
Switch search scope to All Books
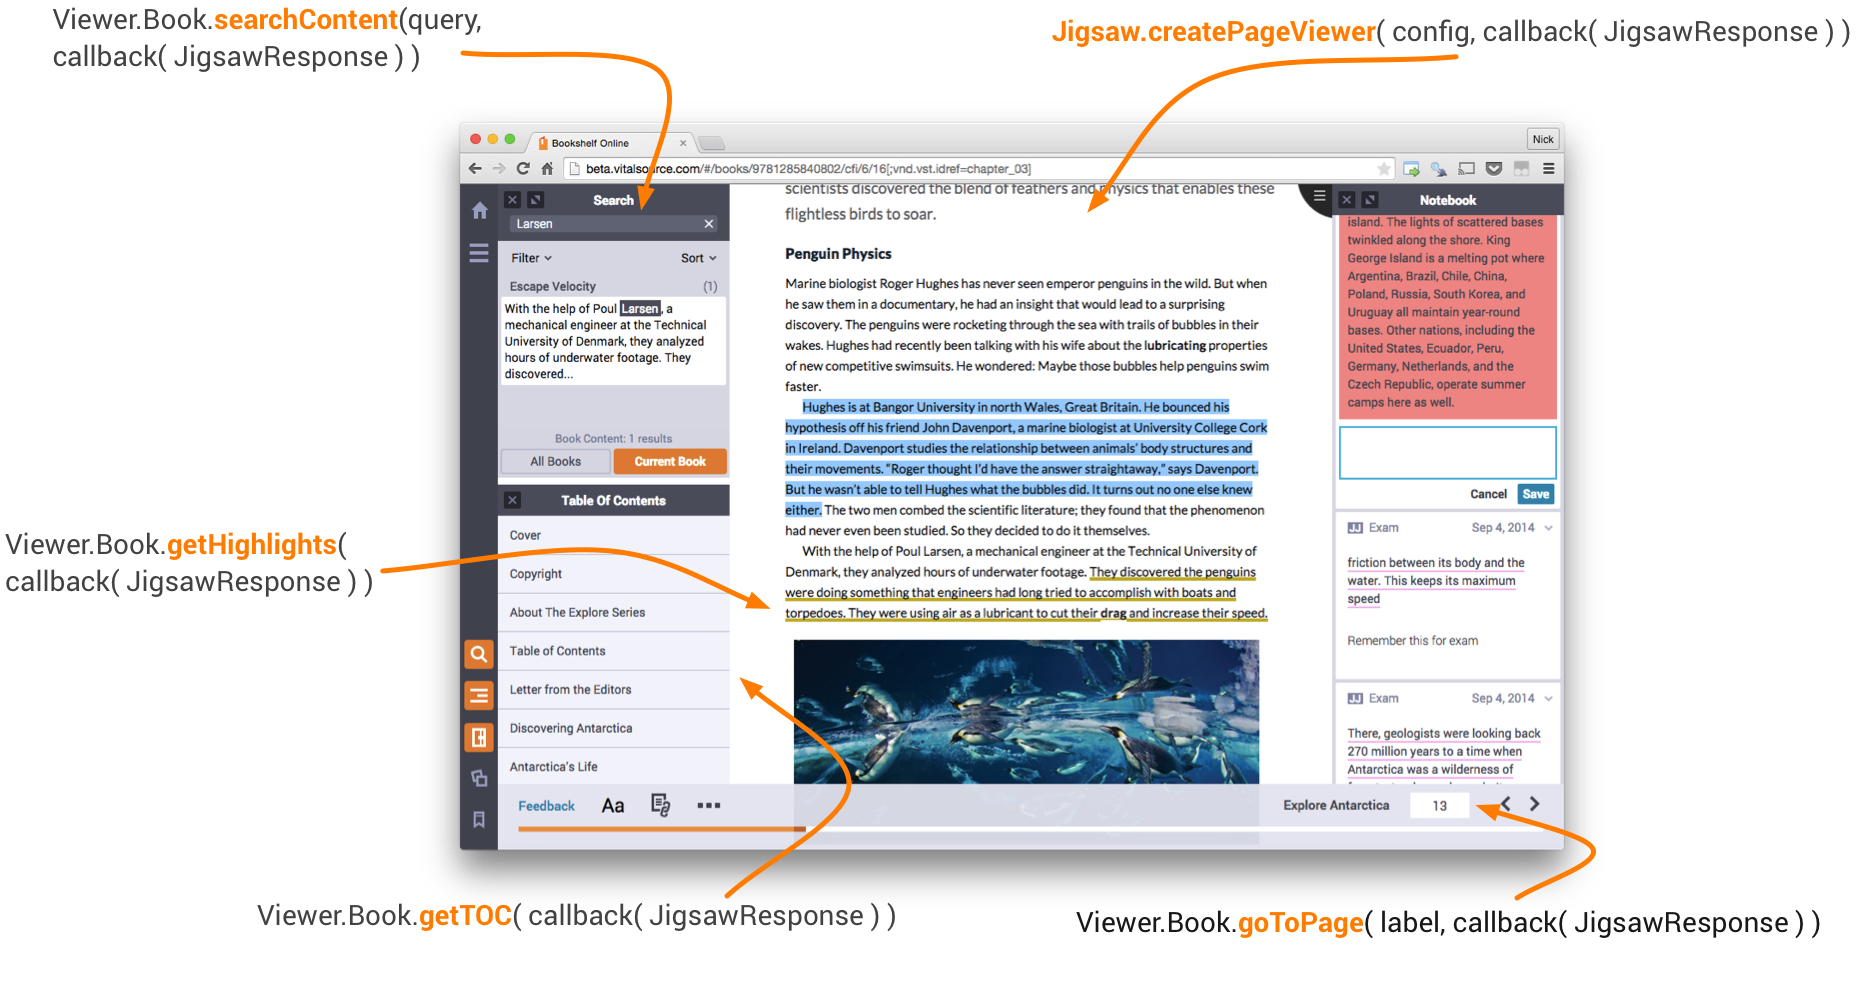(x=555, y=461)
